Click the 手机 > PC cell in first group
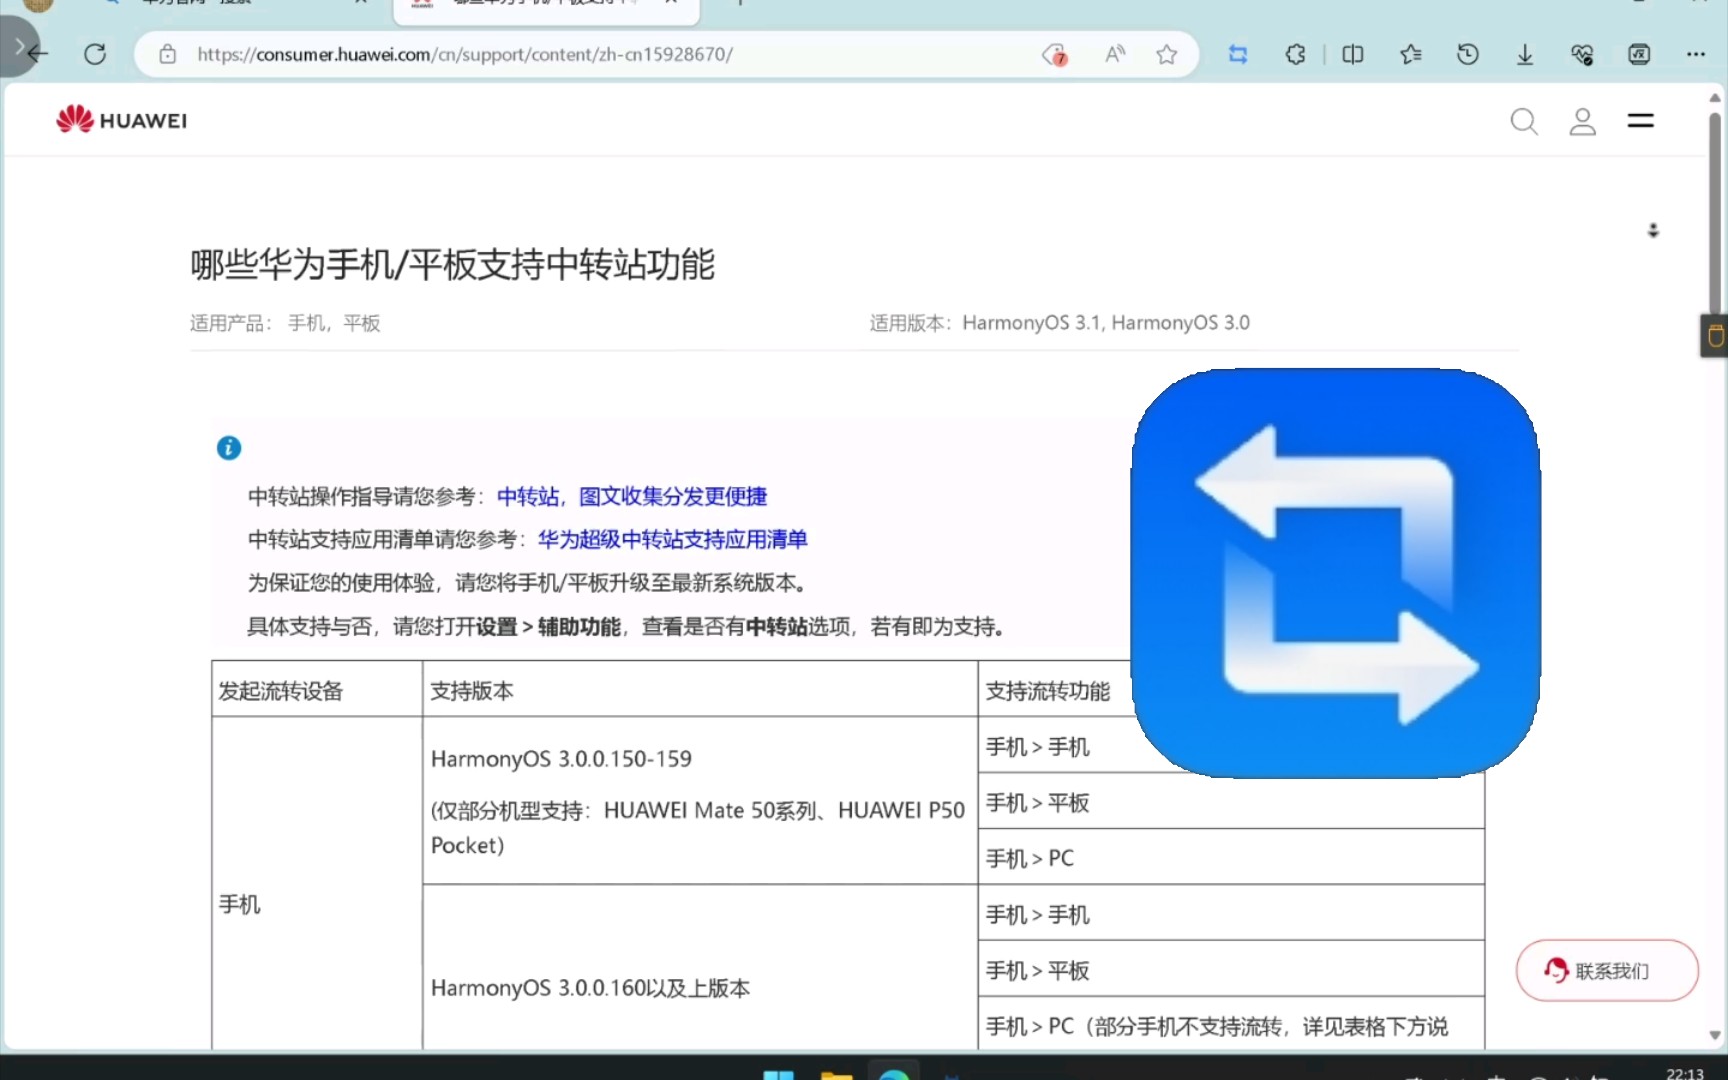Viewport: 1728px width, 1080px height. tap(1231, 857)
